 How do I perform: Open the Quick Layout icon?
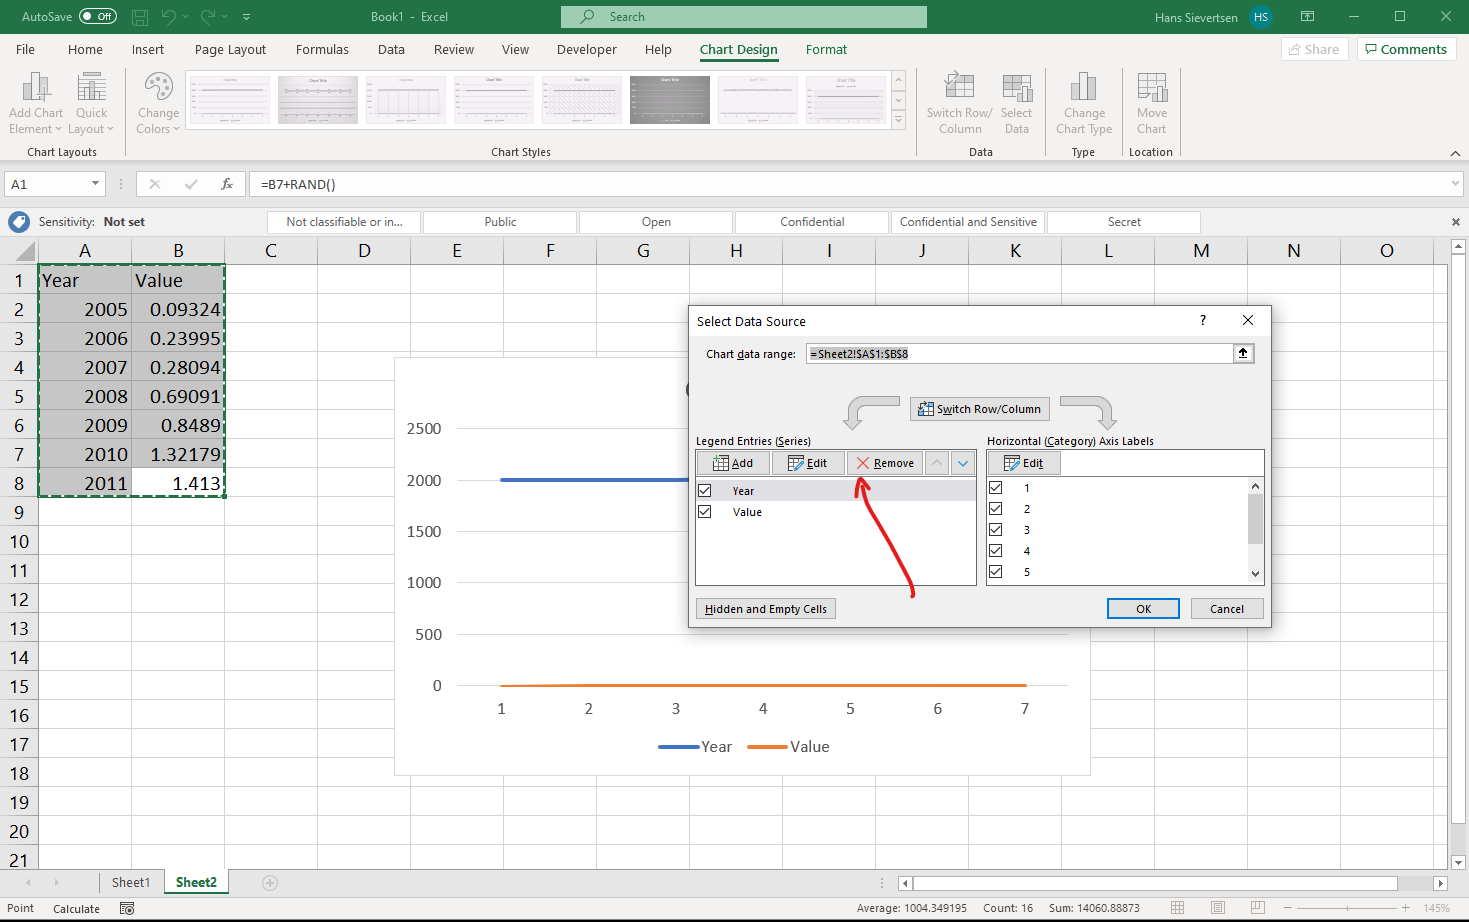pos(91,87)
